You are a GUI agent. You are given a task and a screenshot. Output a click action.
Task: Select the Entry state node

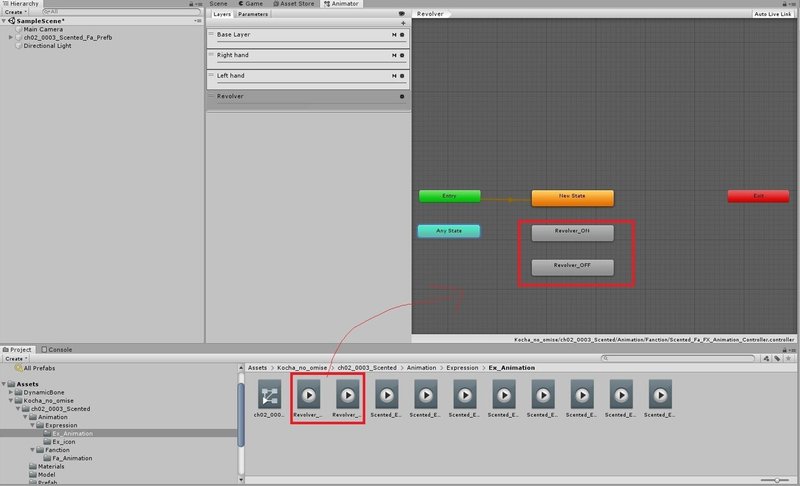point(449,196)
